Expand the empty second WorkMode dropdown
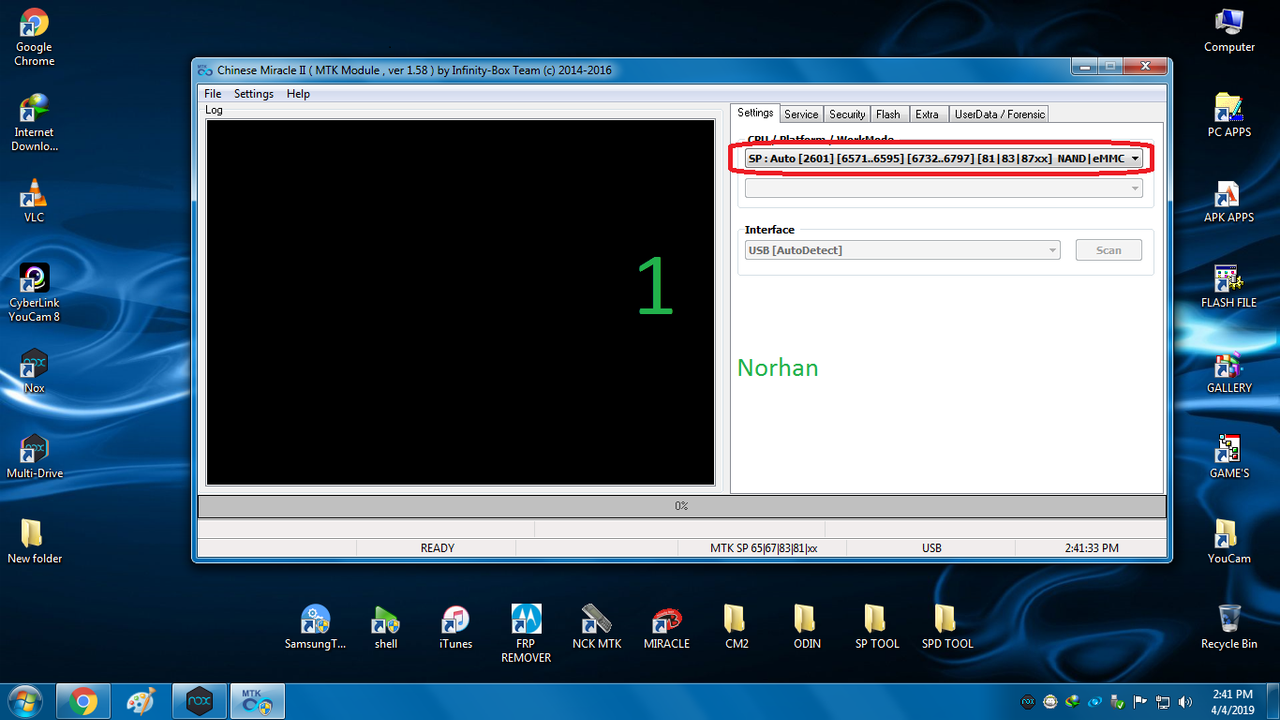The height and width of the screenshot is (720, 1280). point(944,188)
